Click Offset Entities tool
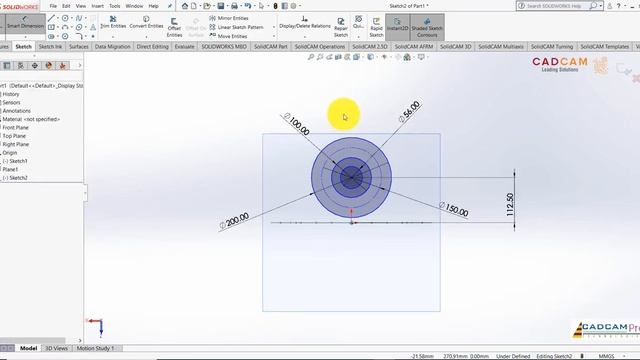Image resolution: width=640 pixels, height=360 pixels. 174,27
